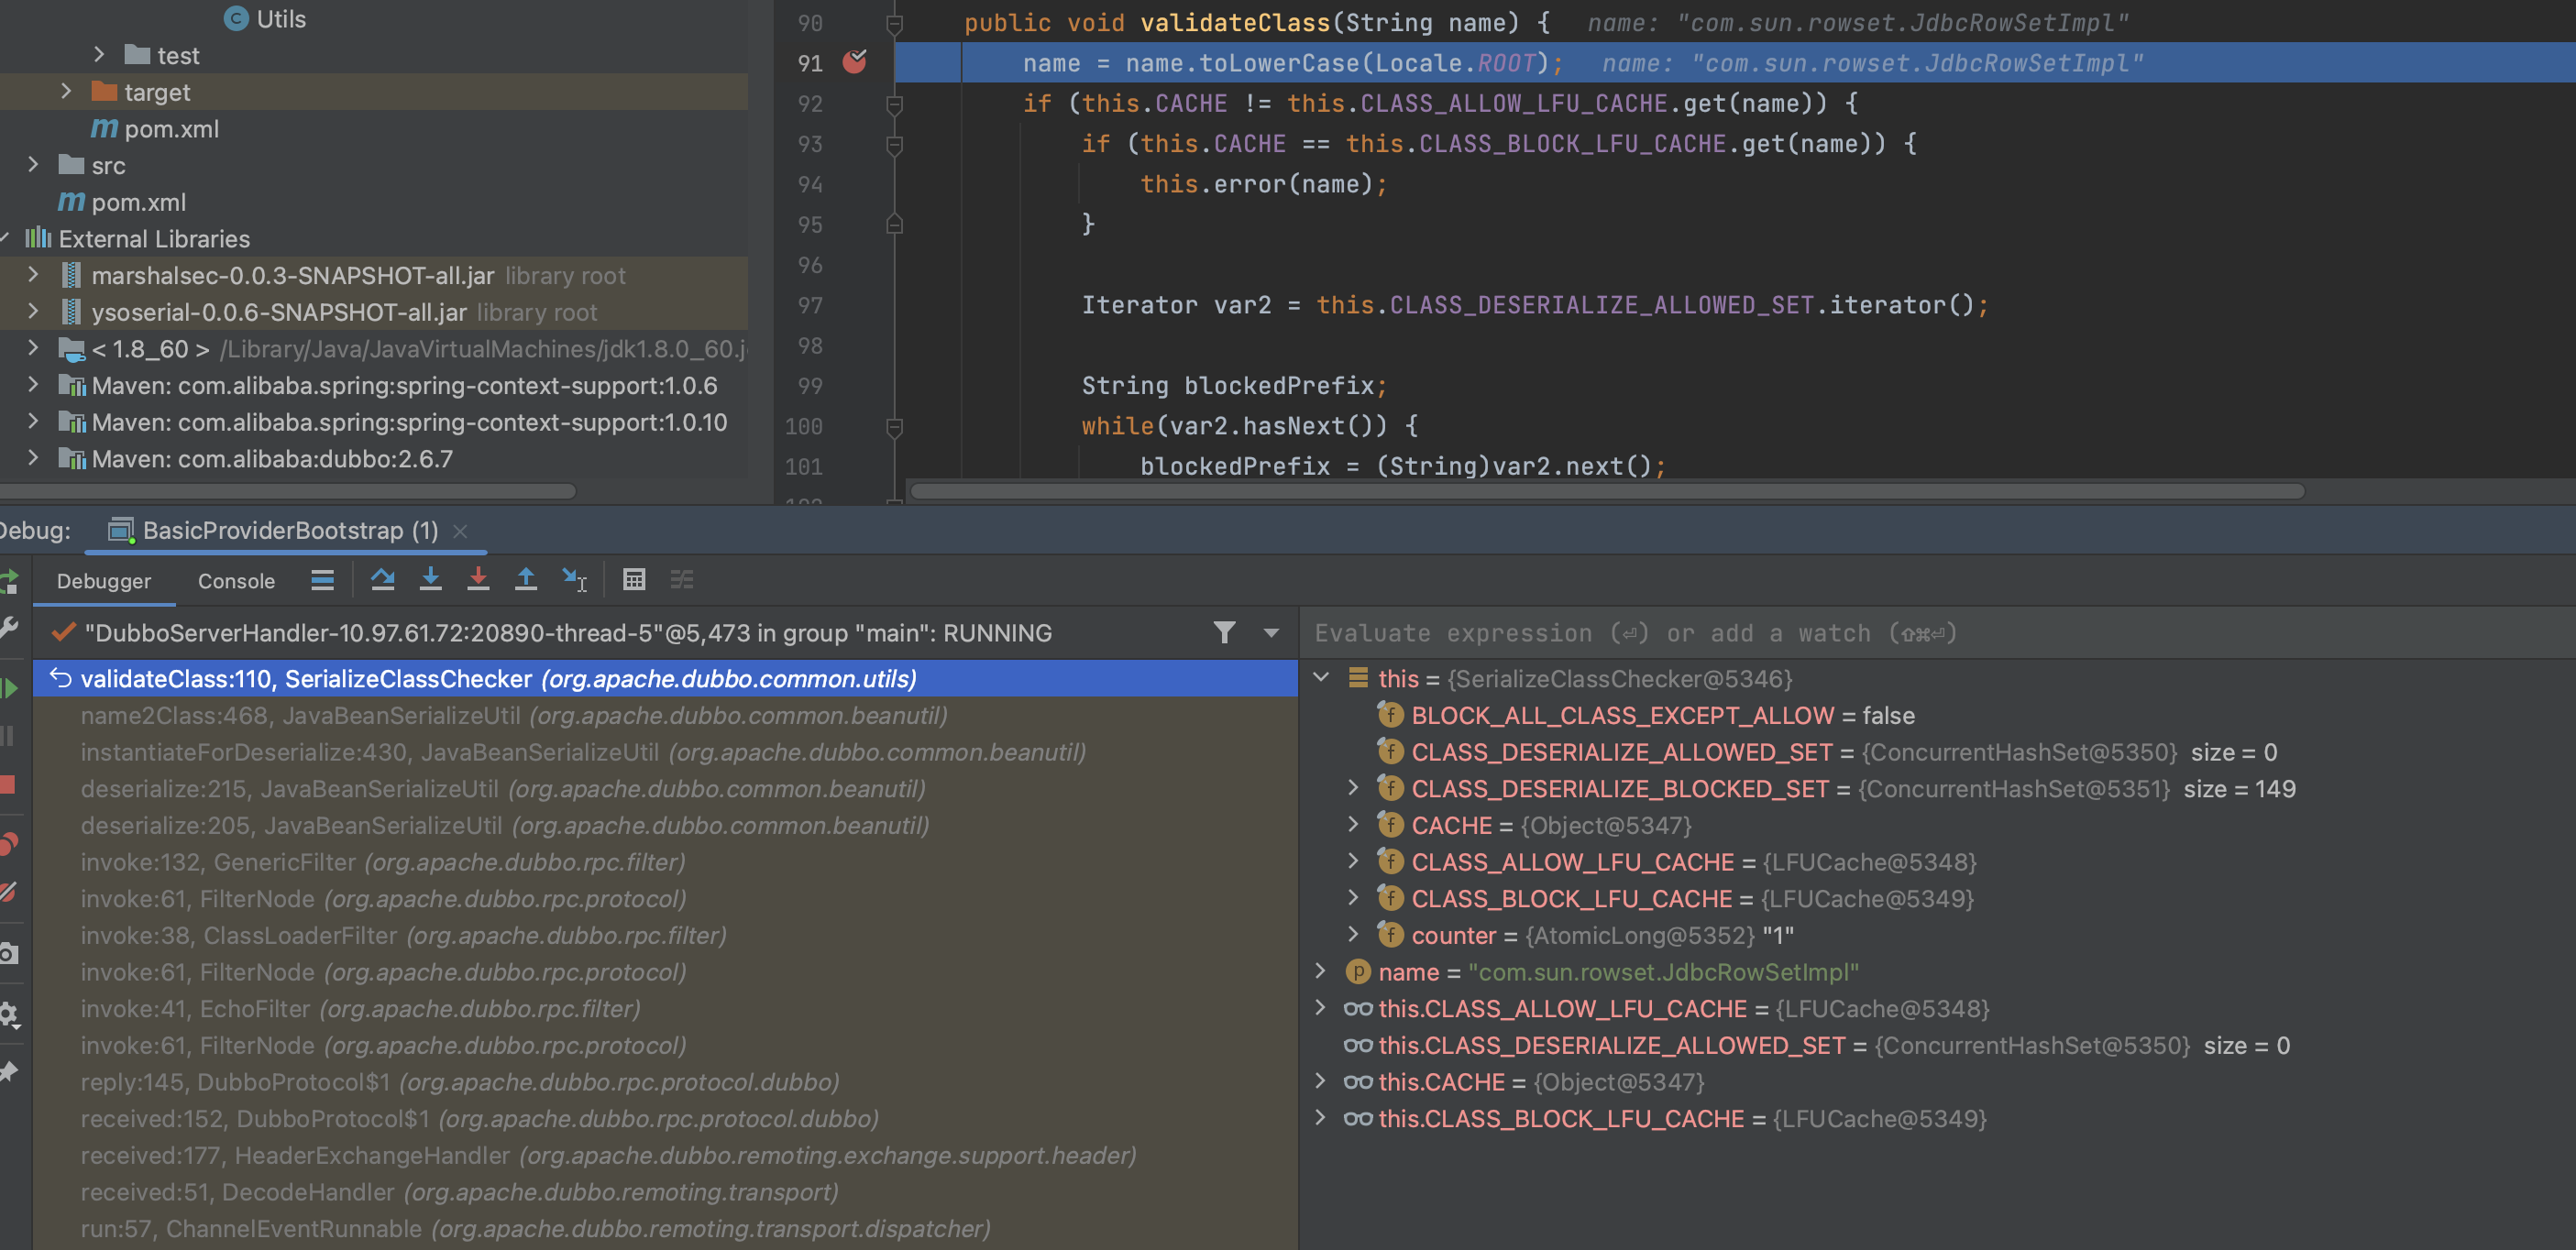Click the Pin Tab icon
The height and width of the screenshot is (1250, 2576).
click(x=8, y=1072)
